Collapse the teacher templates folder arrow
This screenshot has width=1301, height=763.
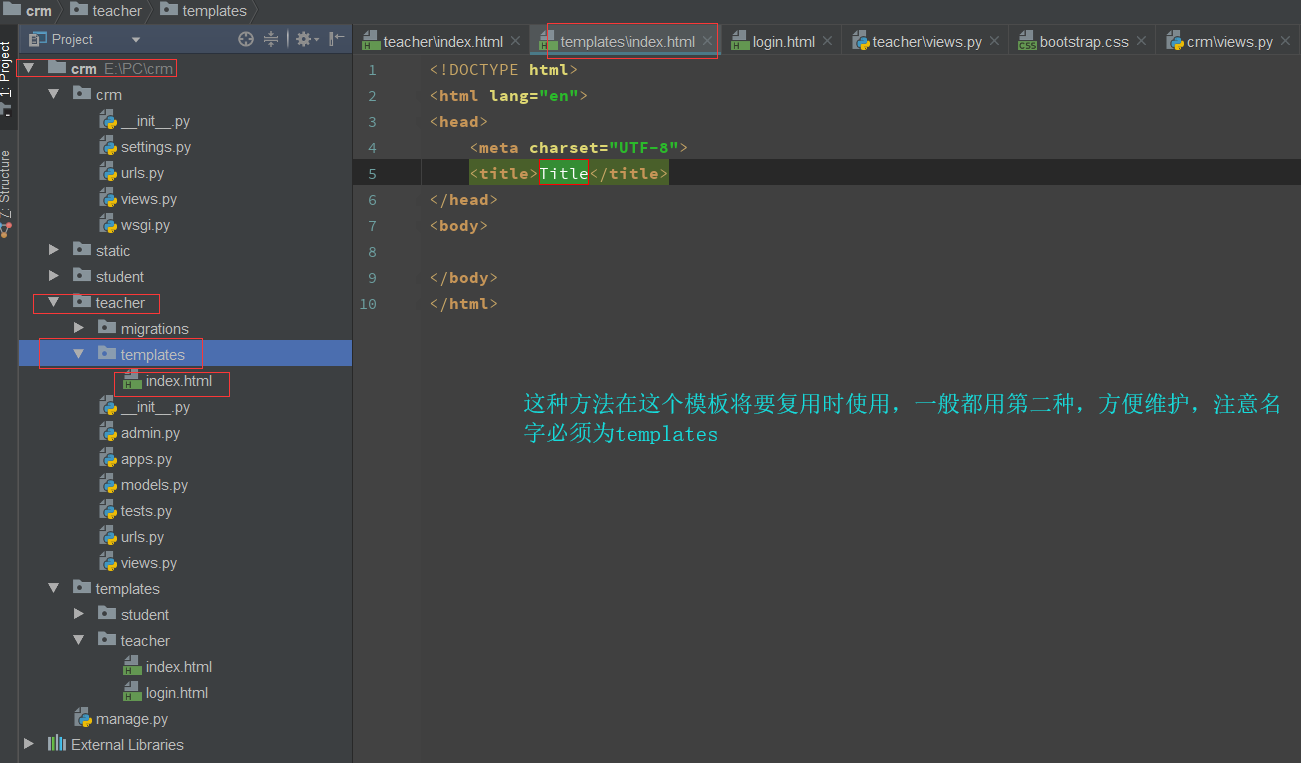[79, 354]
